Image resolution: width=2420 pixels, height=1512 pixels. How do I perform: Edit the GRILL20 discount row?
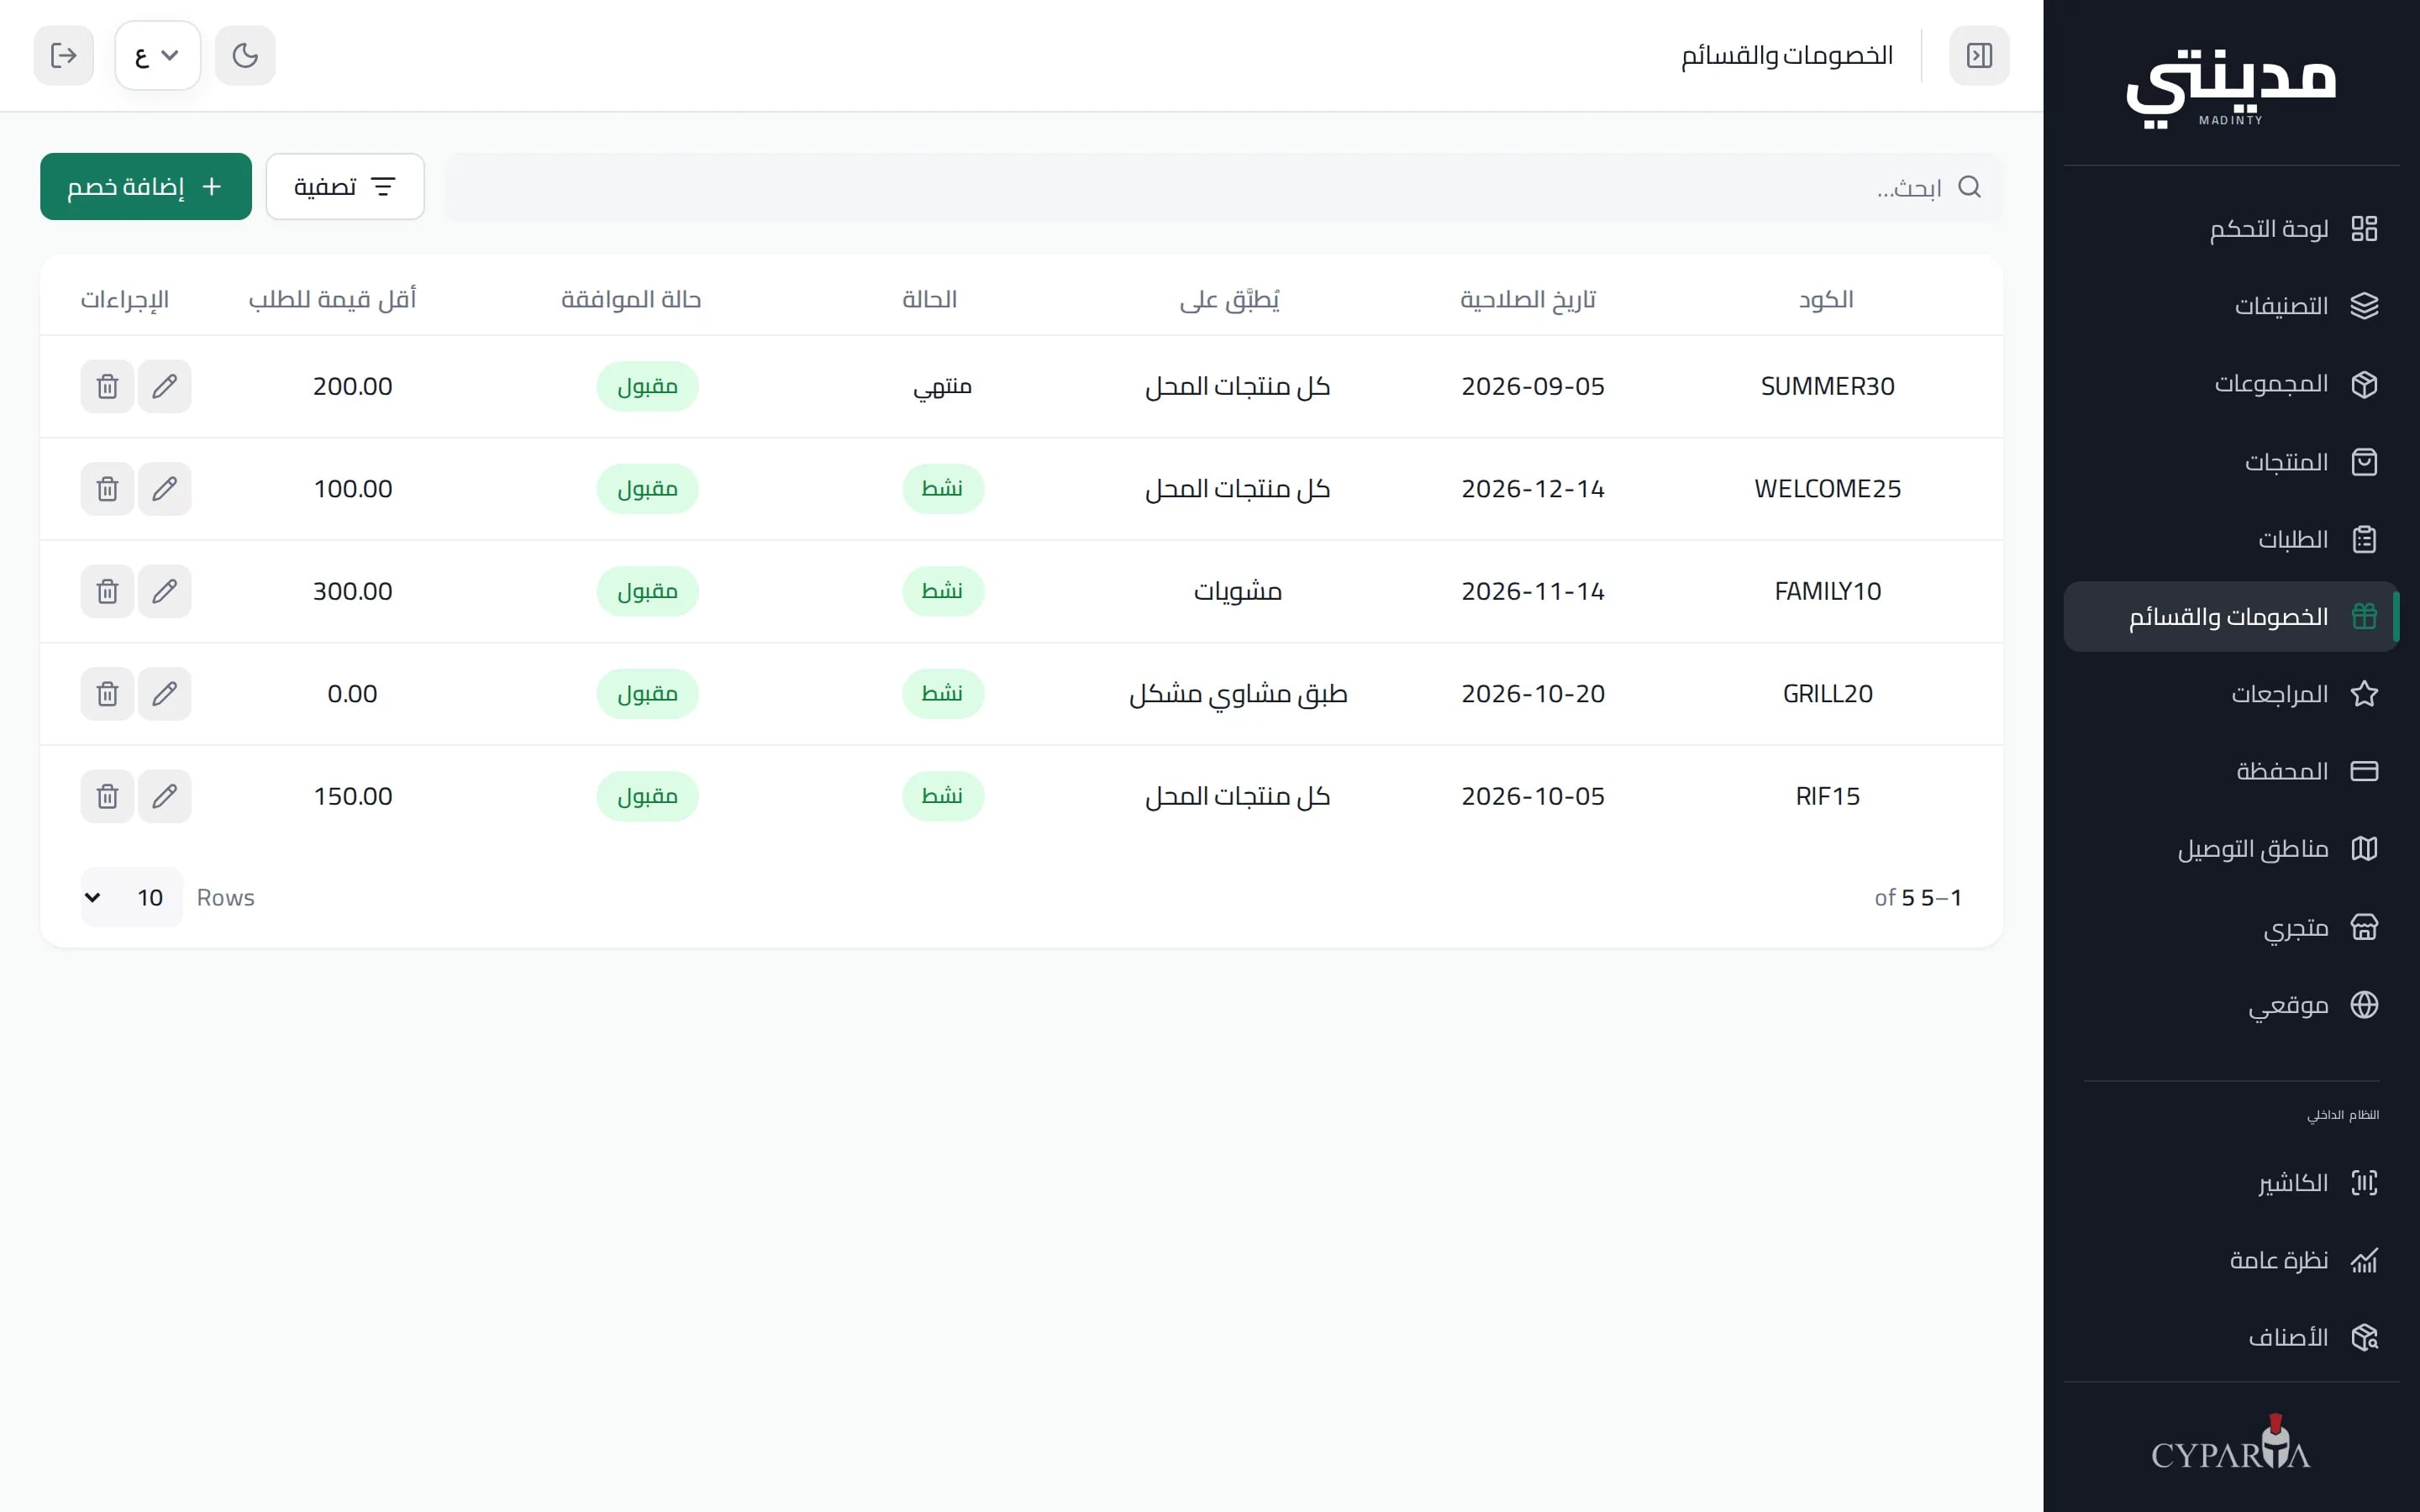point(165,694)
